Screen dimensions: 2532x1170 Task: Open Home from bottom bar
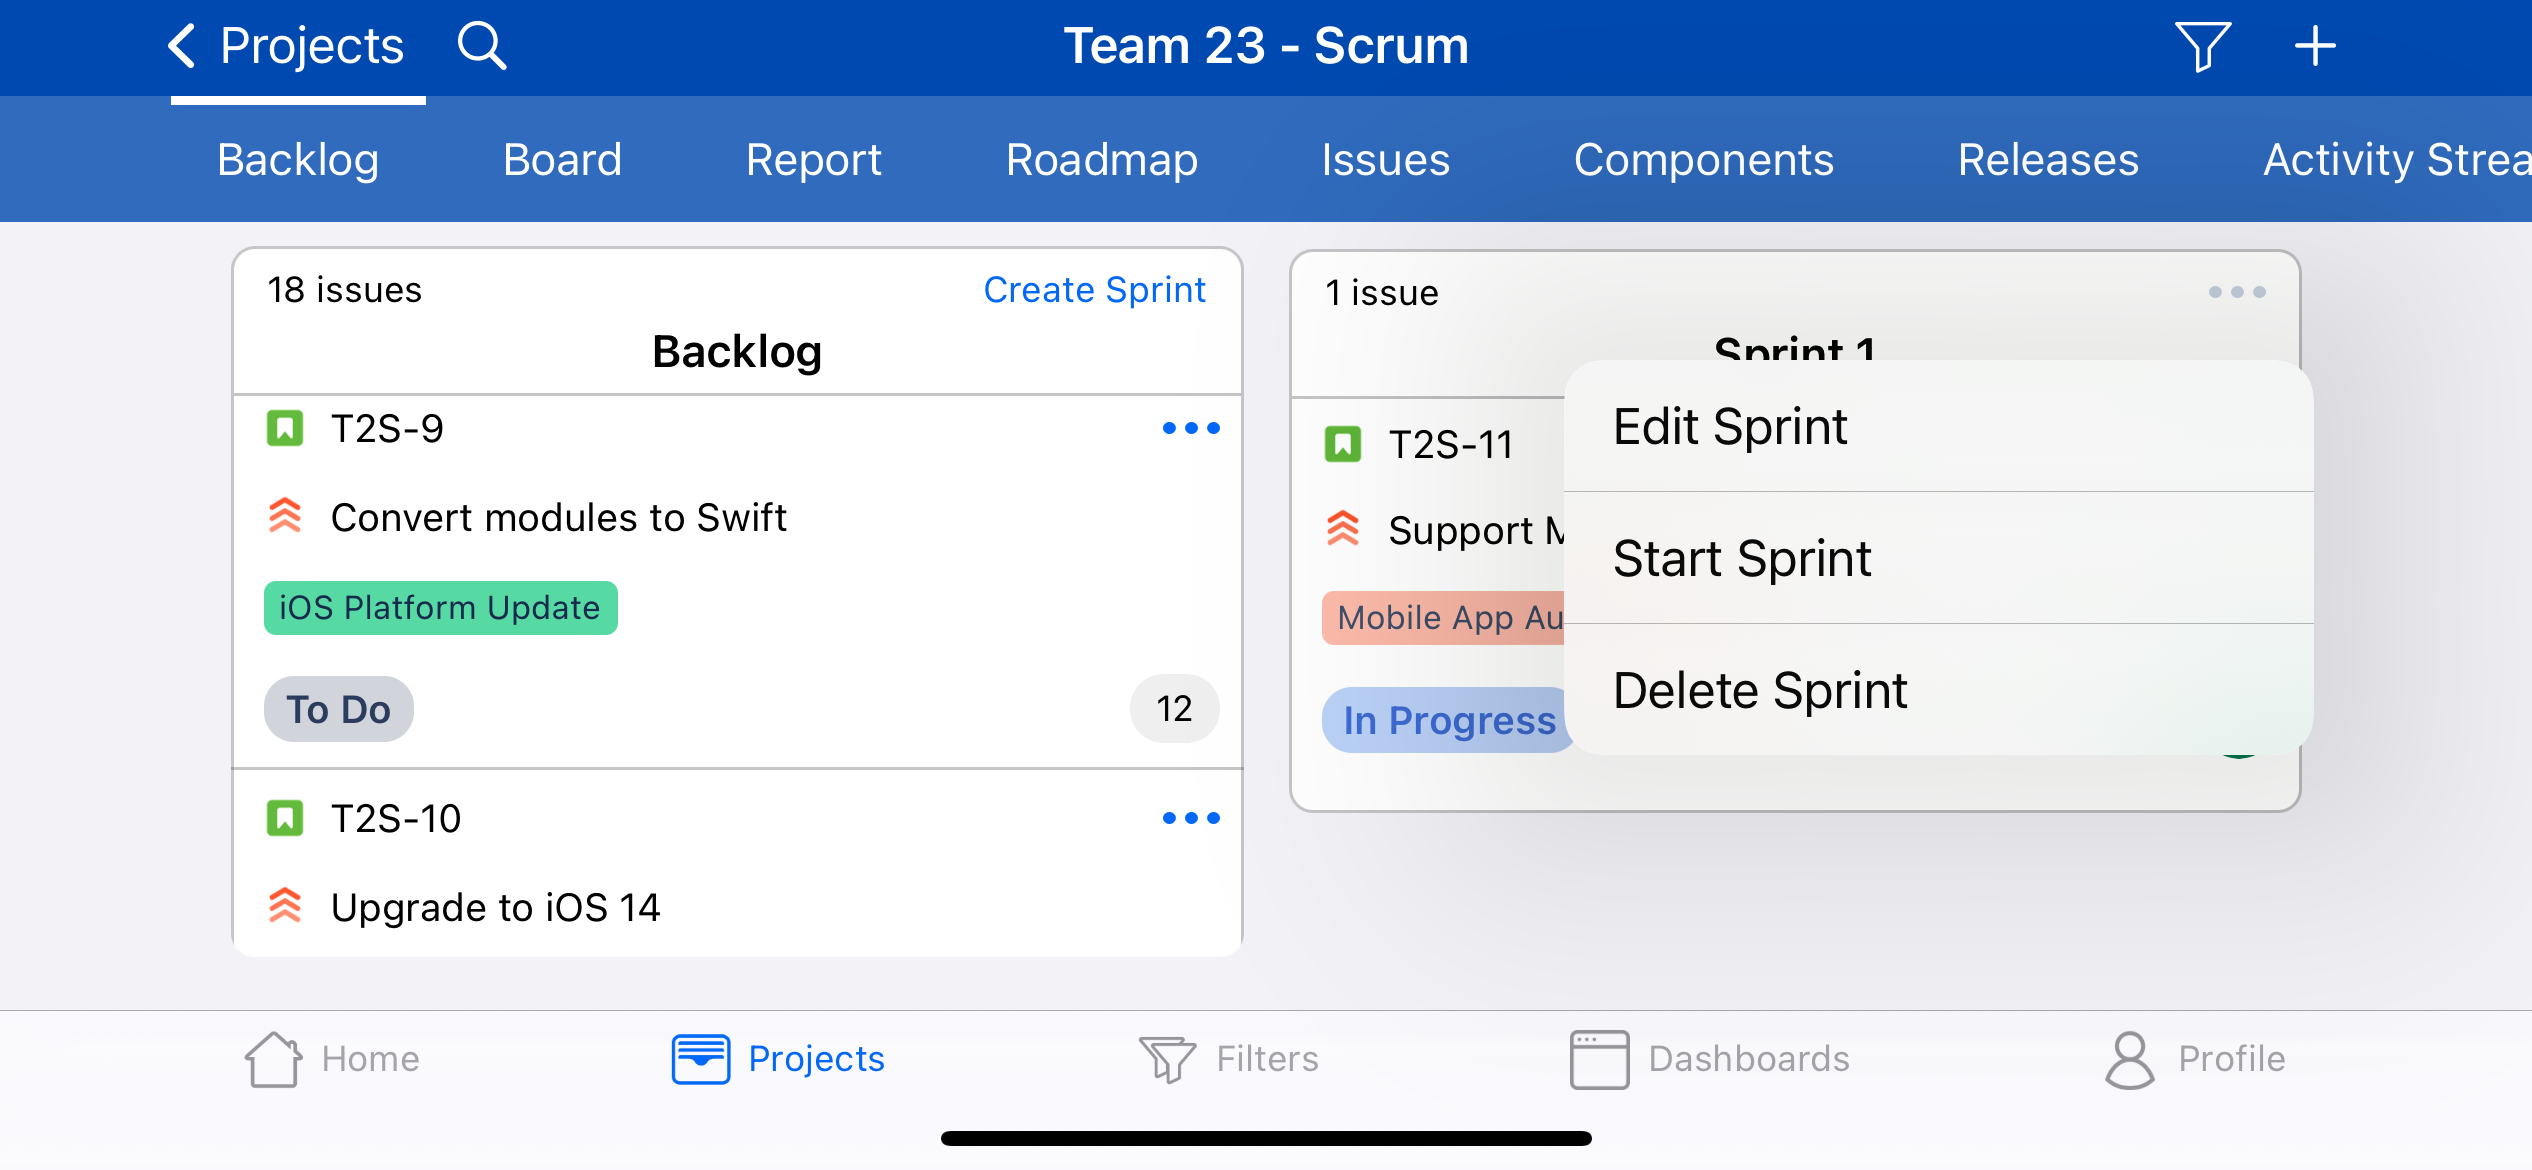click(332, 1058)
